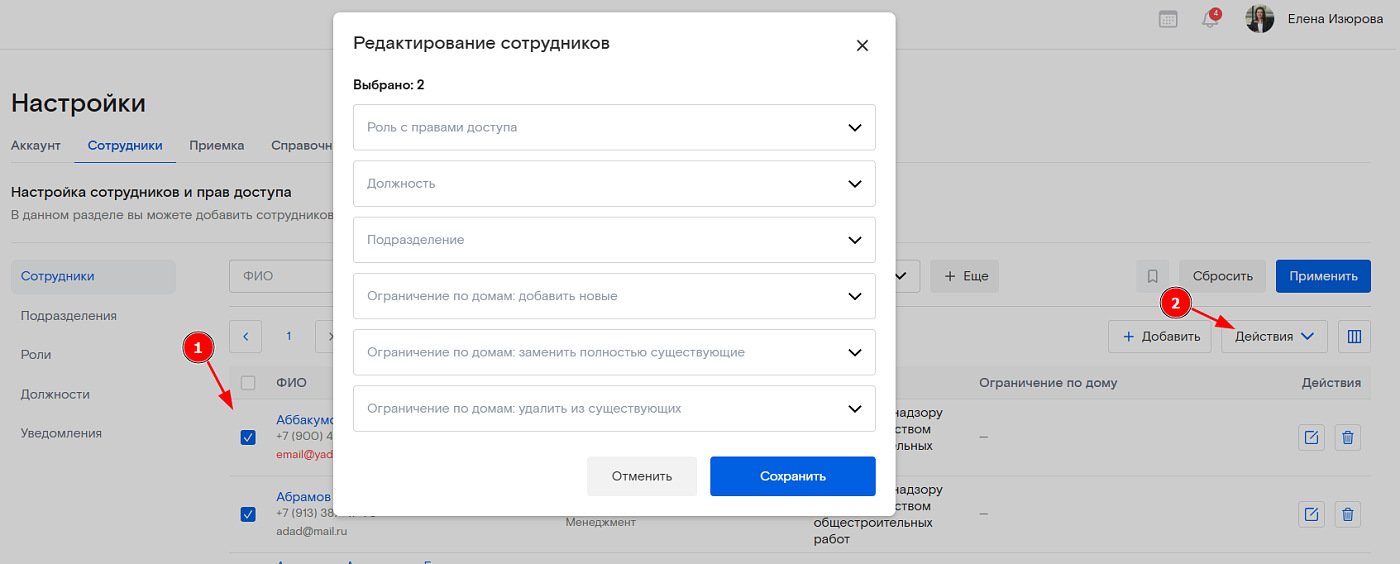Click Елена Изюрова profile avatar
The width and height of the screenshot is (1400, 564).
point(1260,19)
